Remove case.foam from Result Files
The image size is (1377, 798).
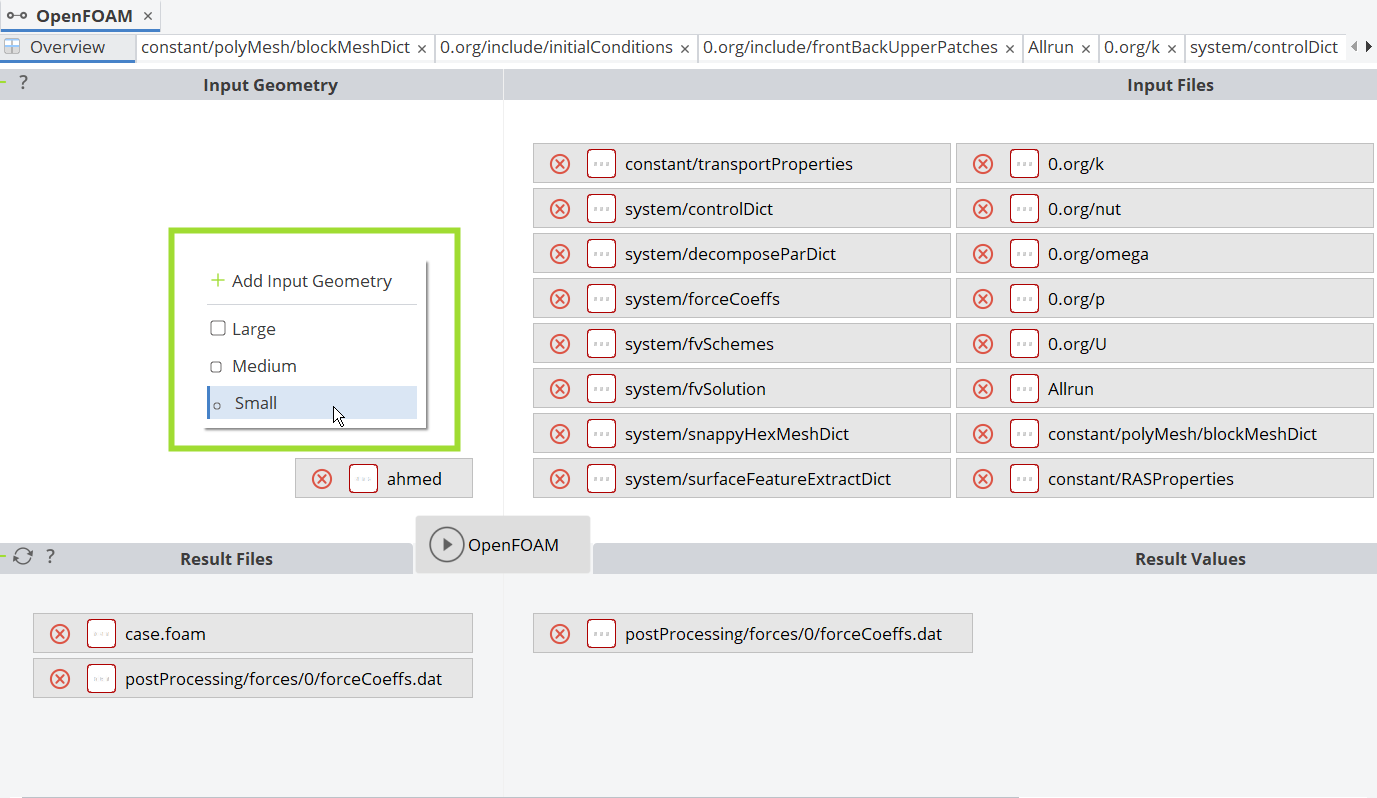click(60, 634)
